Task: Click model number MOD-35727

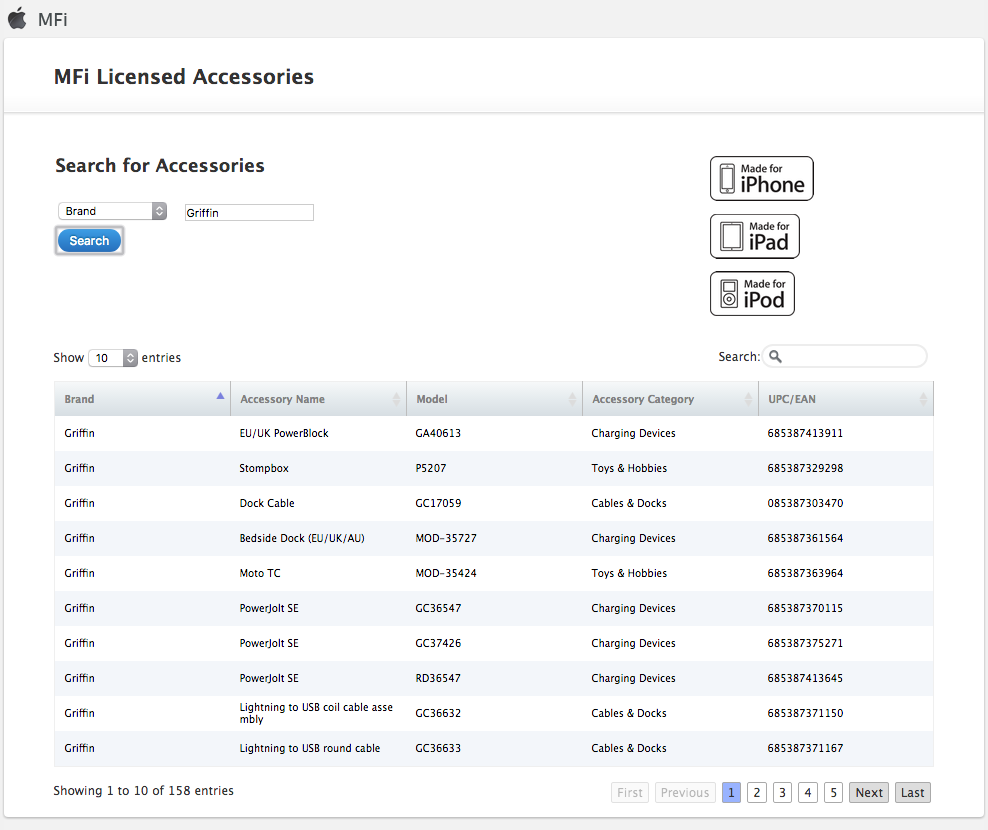Action: (x=446, y=538)
